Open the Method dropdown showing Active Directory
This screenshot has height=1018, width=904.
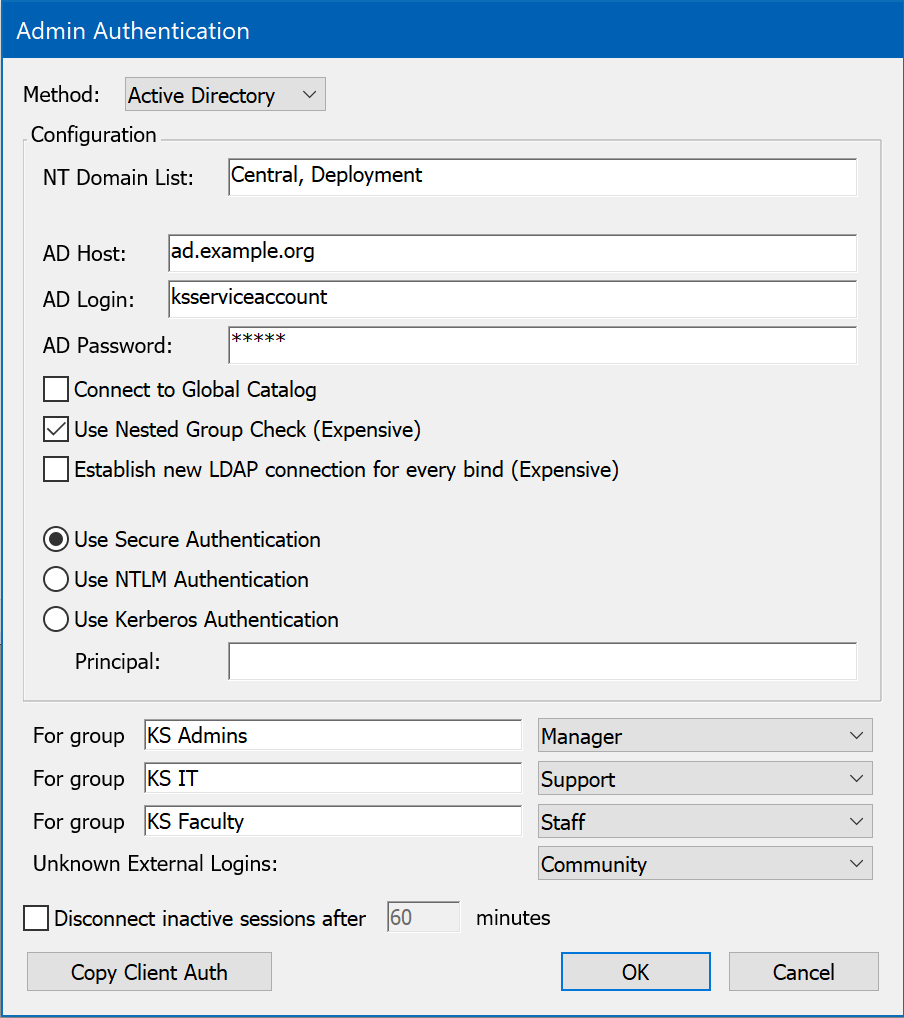tap(225, 95)
